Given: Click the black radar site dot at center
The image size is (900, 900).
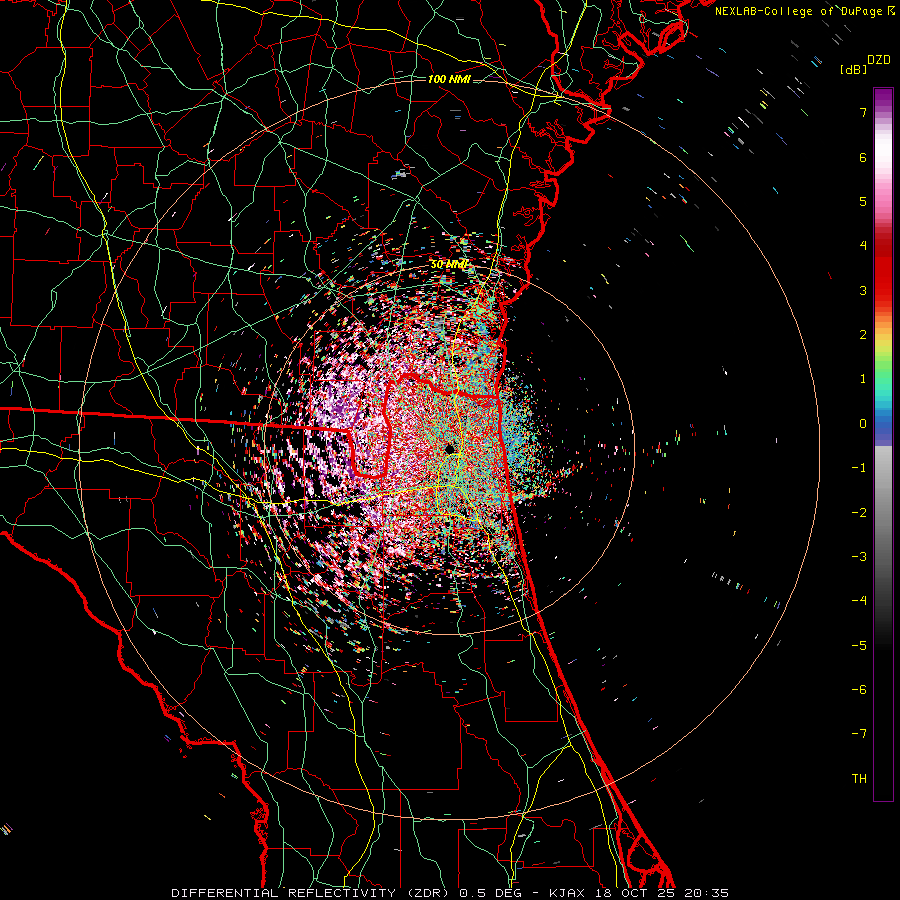Looking at the screenshot, I should coord(449,448).
